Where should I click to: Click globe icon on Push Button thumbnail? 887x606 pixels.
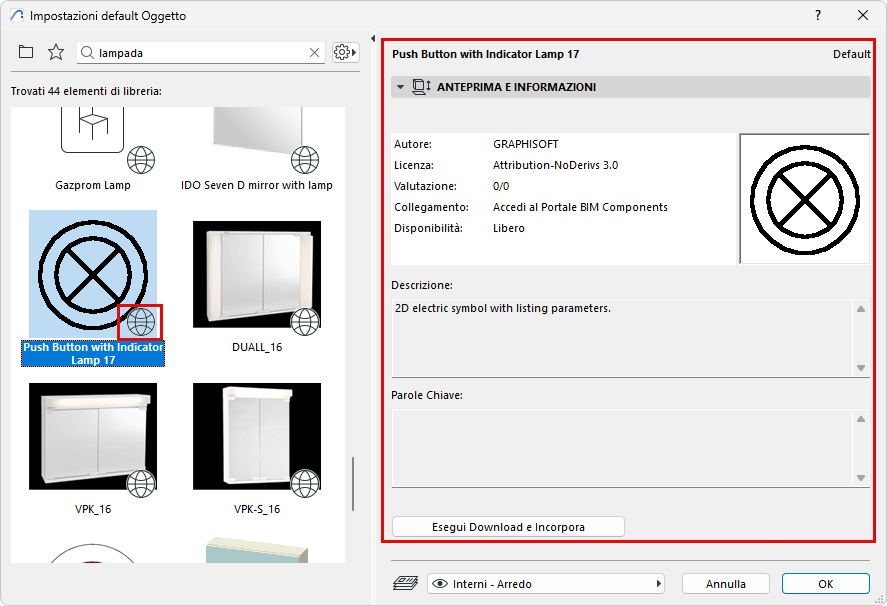pyautogui.click(x=140, y=322)
